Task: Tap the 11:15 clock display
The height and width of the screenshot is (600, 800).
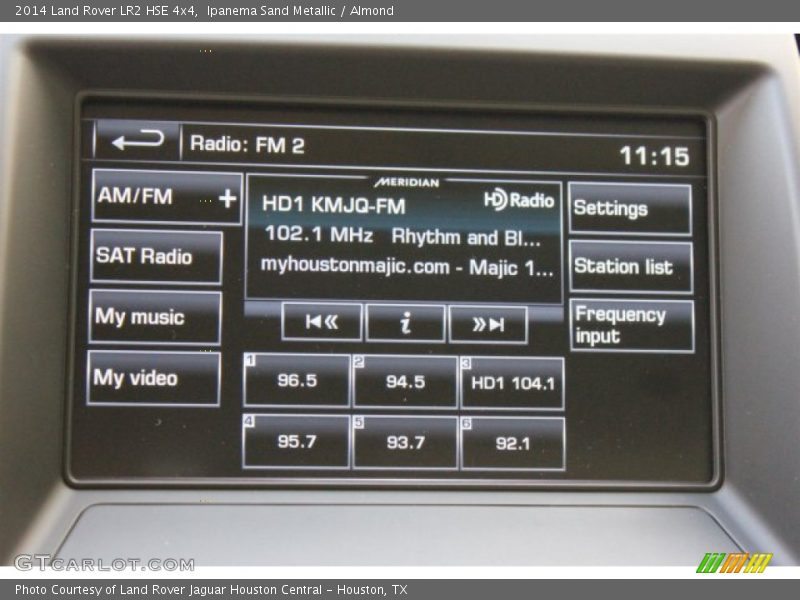Action: [x=654, y=156]
